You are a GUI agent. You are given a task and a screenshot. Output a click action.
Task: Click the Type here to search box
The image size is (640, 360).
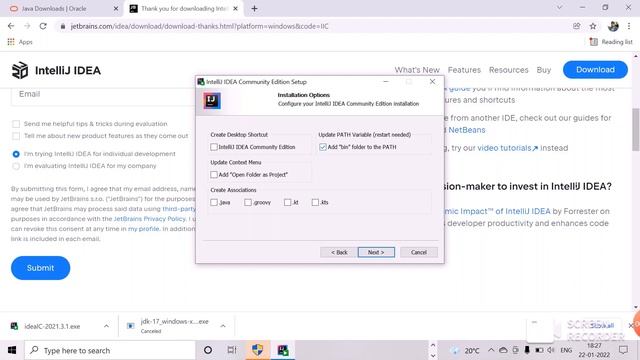click(109, 350)
